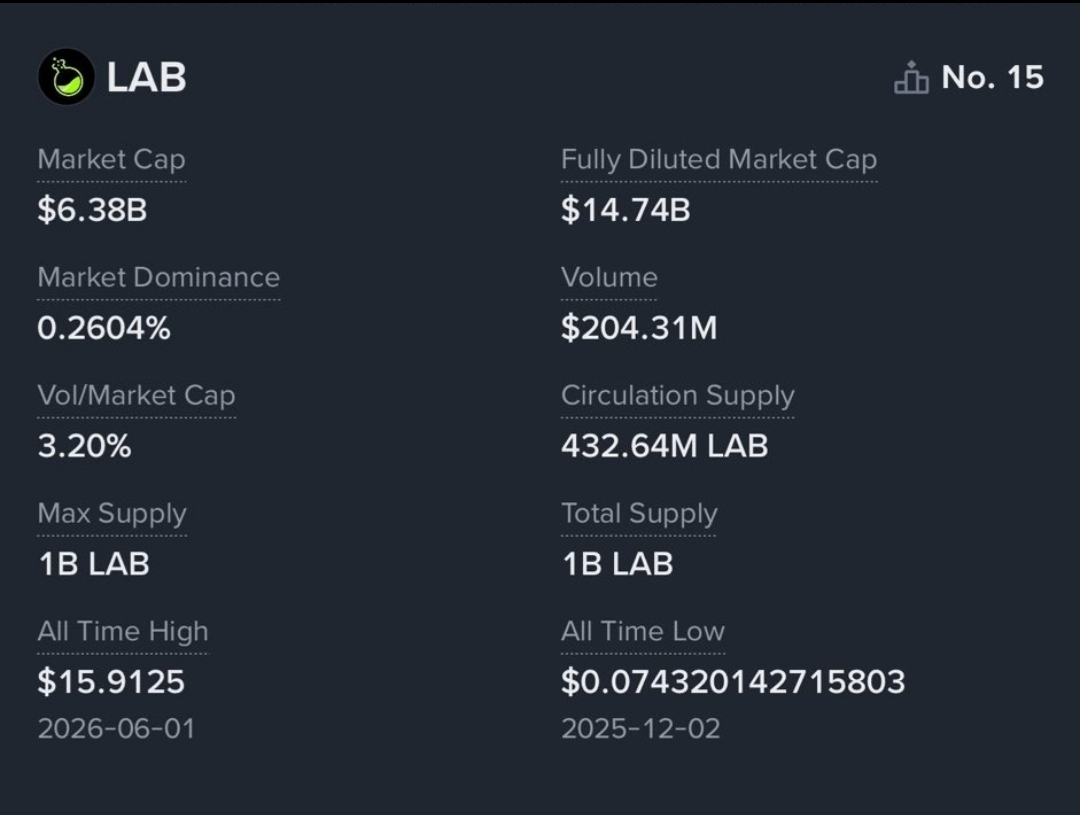The image size is (1080, 815).
Task: Tap the All Time High label
Action: pos(123,632)
